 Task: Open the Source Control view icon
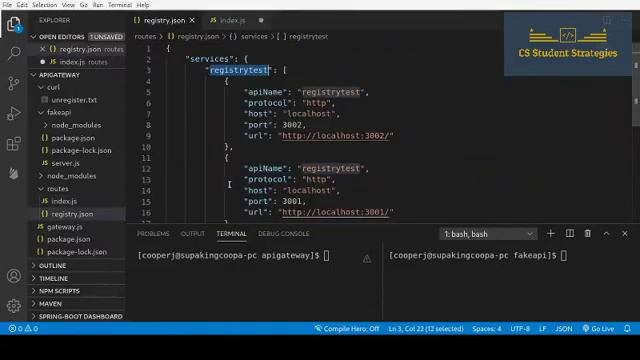[14, 83]
